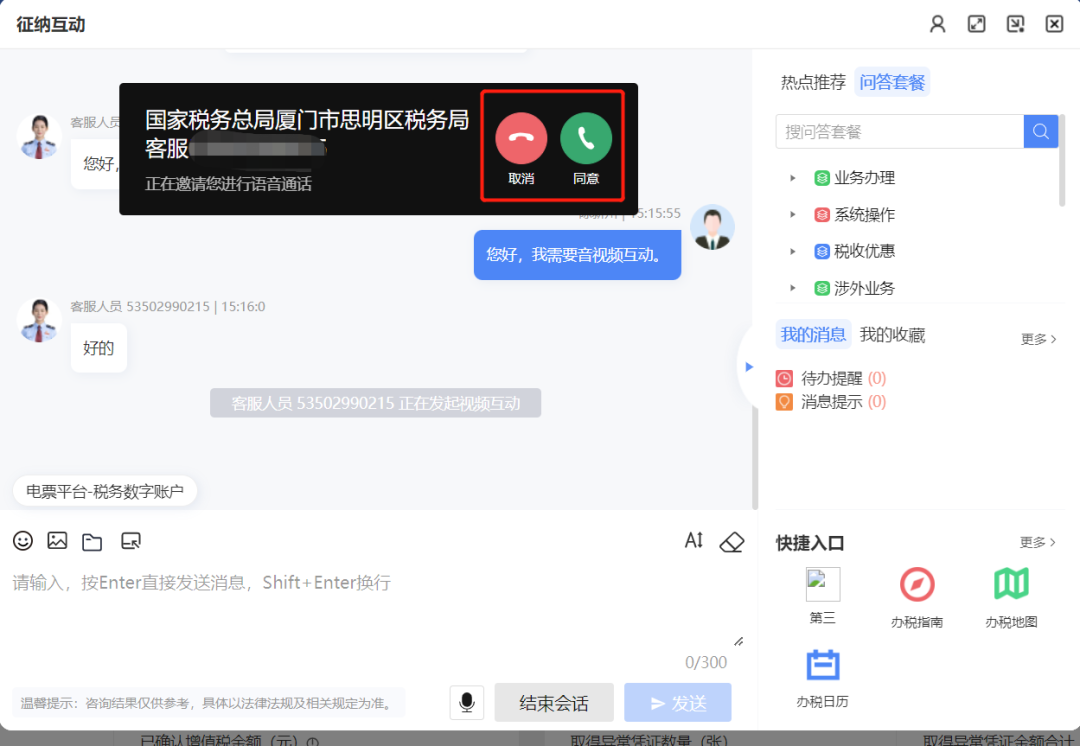1080x746 pixels.
Task: Open 消息提示 (0) entry
Action: pos(831,402)
